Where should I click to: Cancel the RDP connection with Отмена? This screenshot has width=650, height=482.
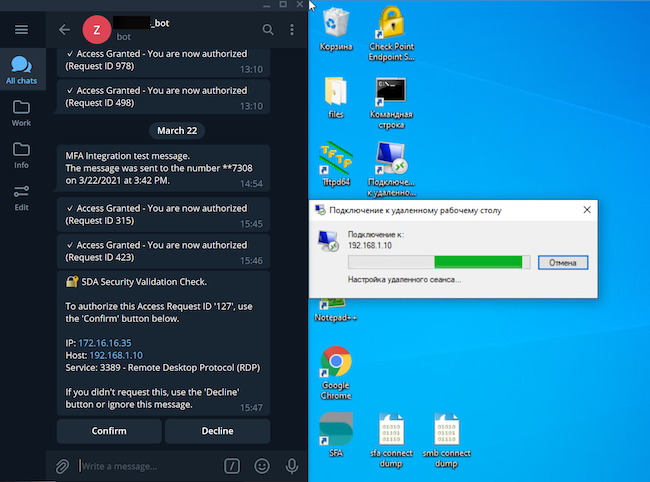pos(563,262)
